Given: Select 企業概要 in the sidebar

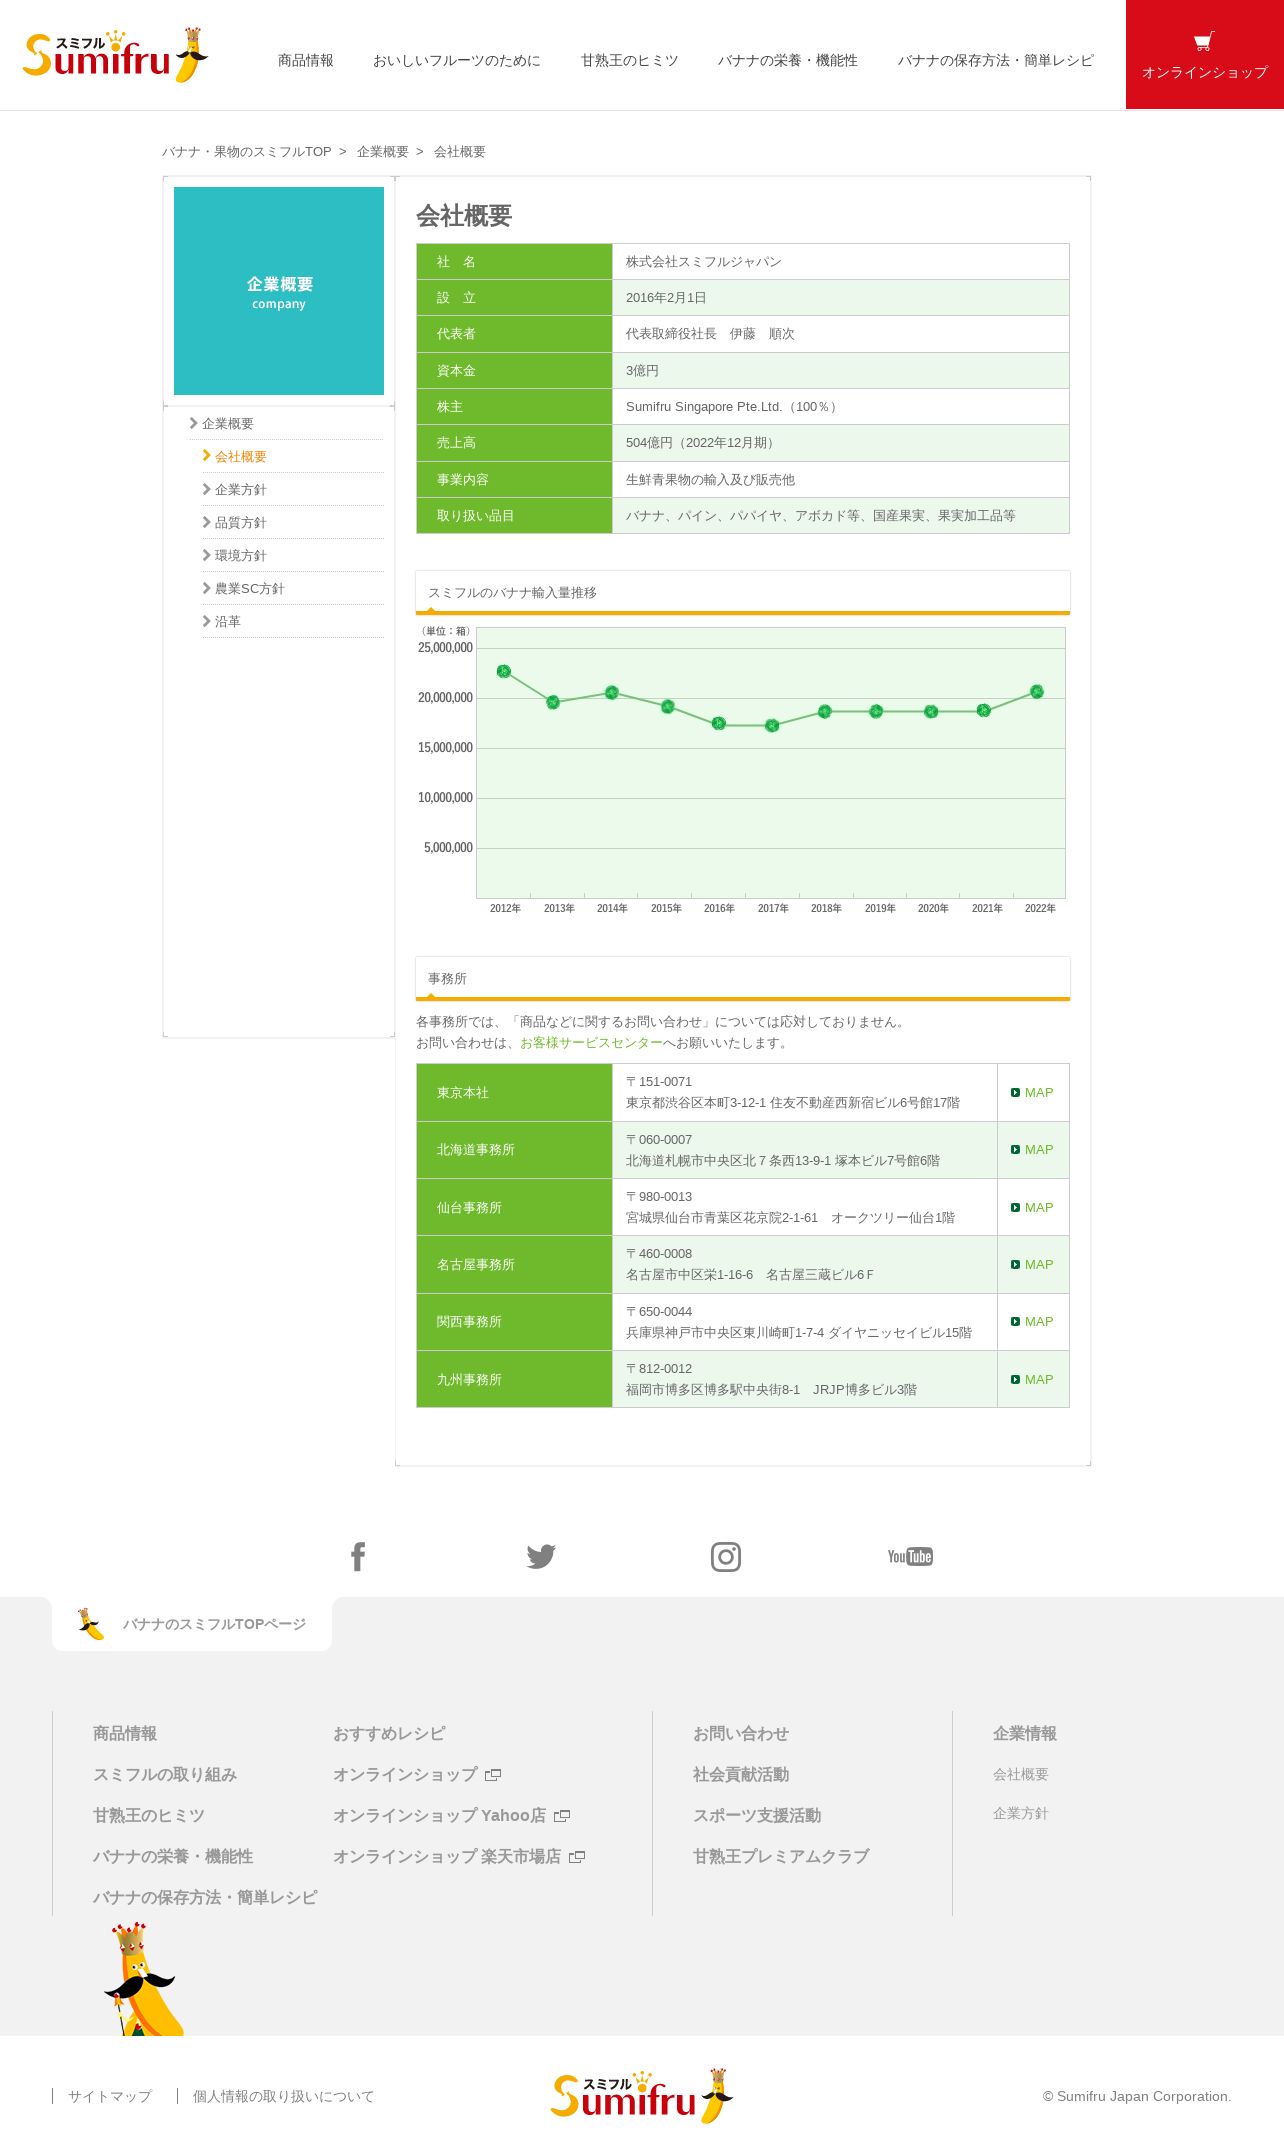Looking at the screenshot, I should 228,424.
